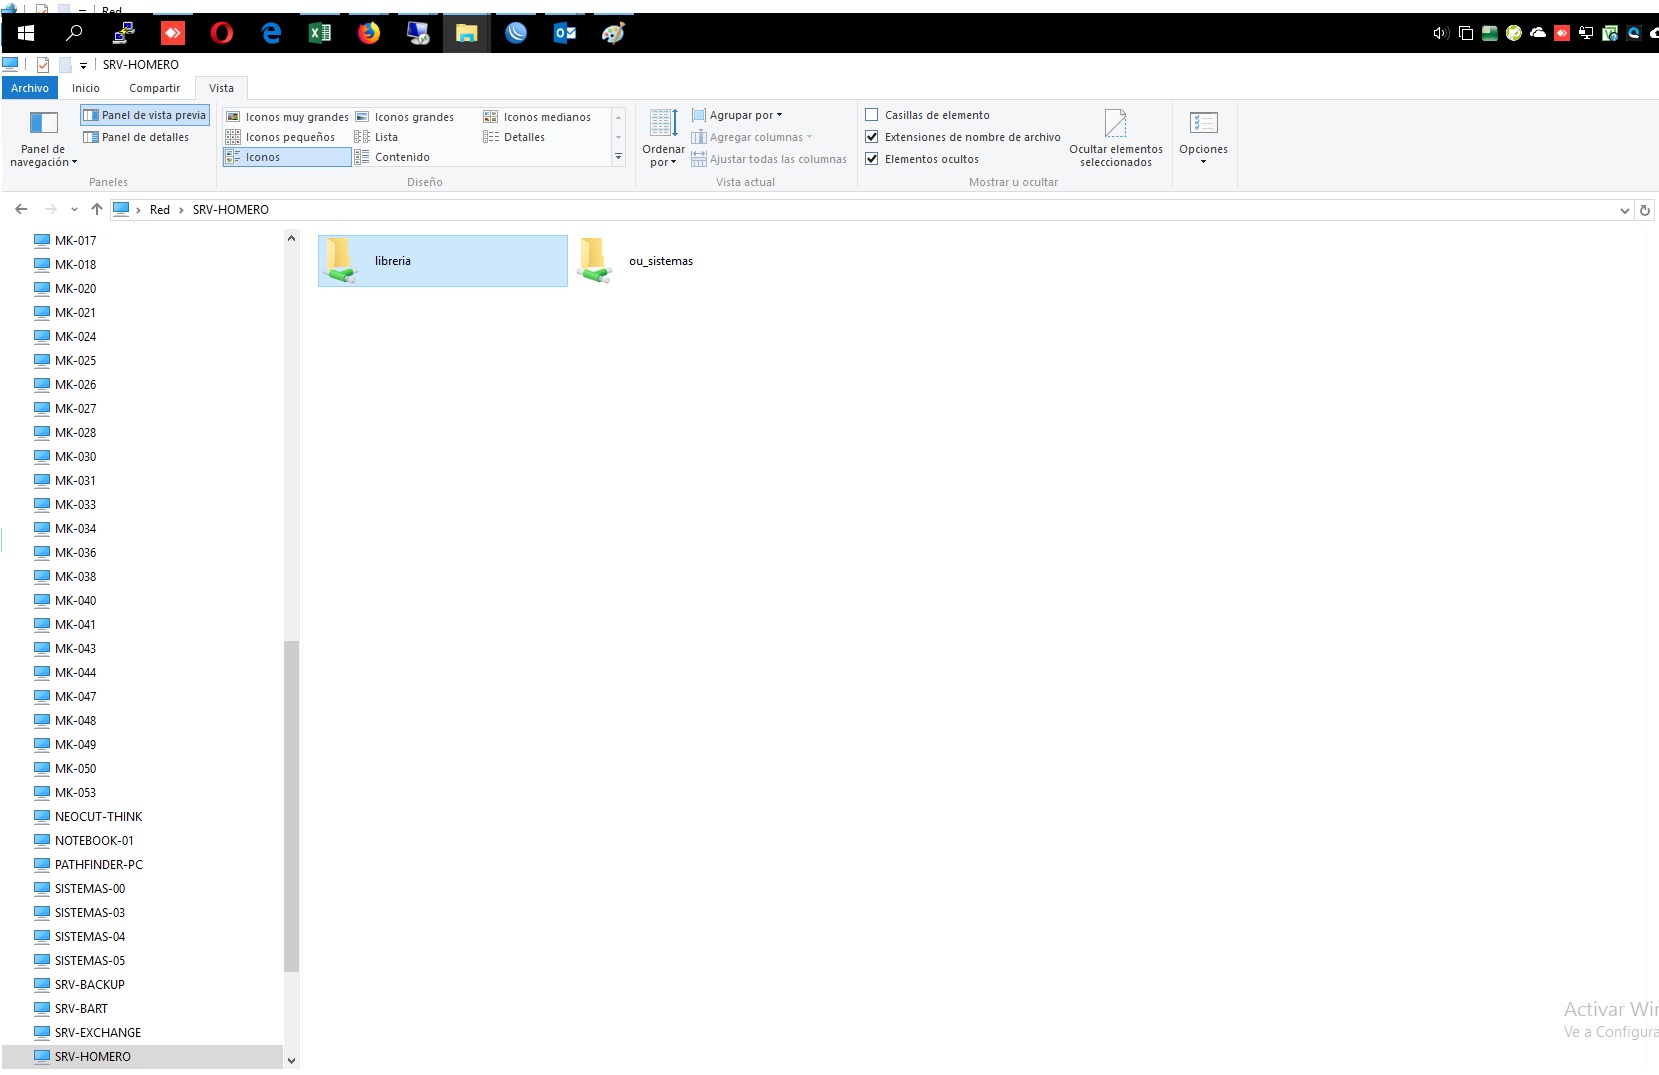Open address bar history dropdown arrow
The height and width of the screenshot is (1075, 1659).
tap(1624, 210)
